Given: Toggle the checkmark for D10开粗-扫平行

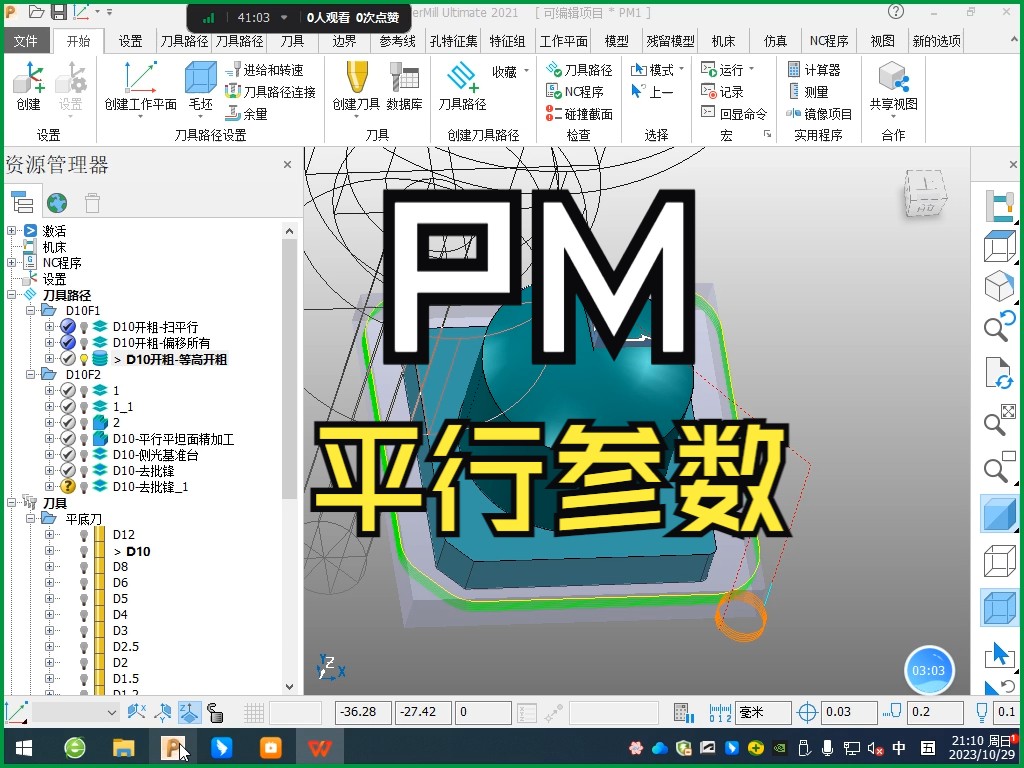Looking at the screenshot, I should [x=68, y=327].
